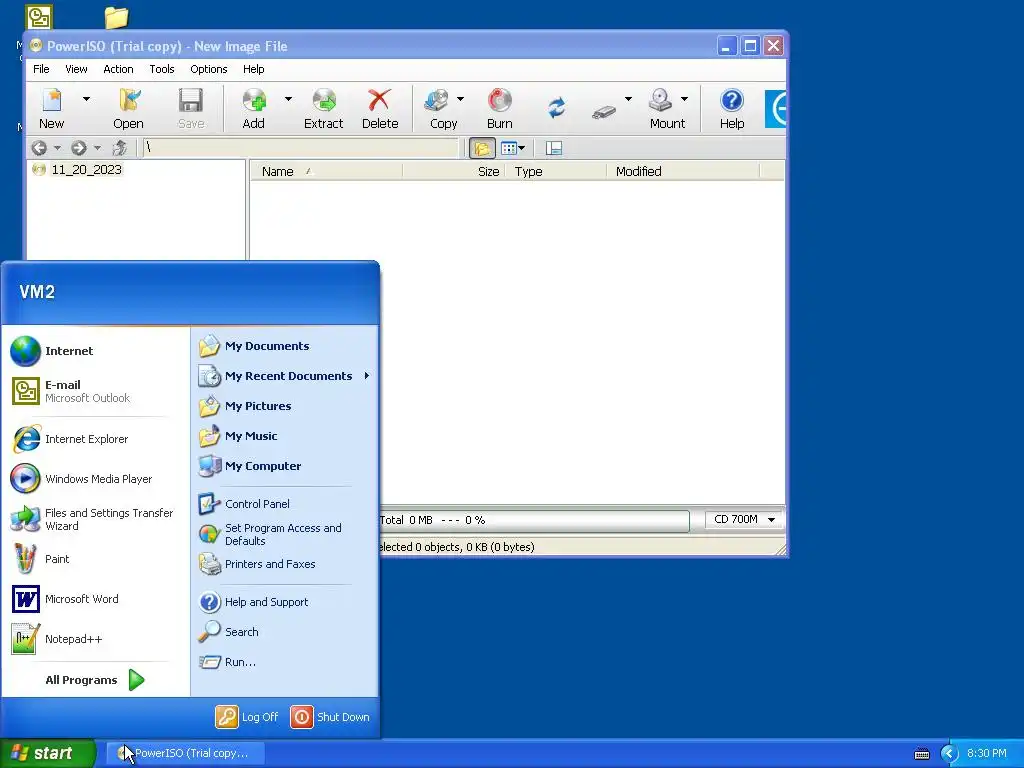Click the Up one level icon
1024x768 pixels.
click(x=120, y=148)
